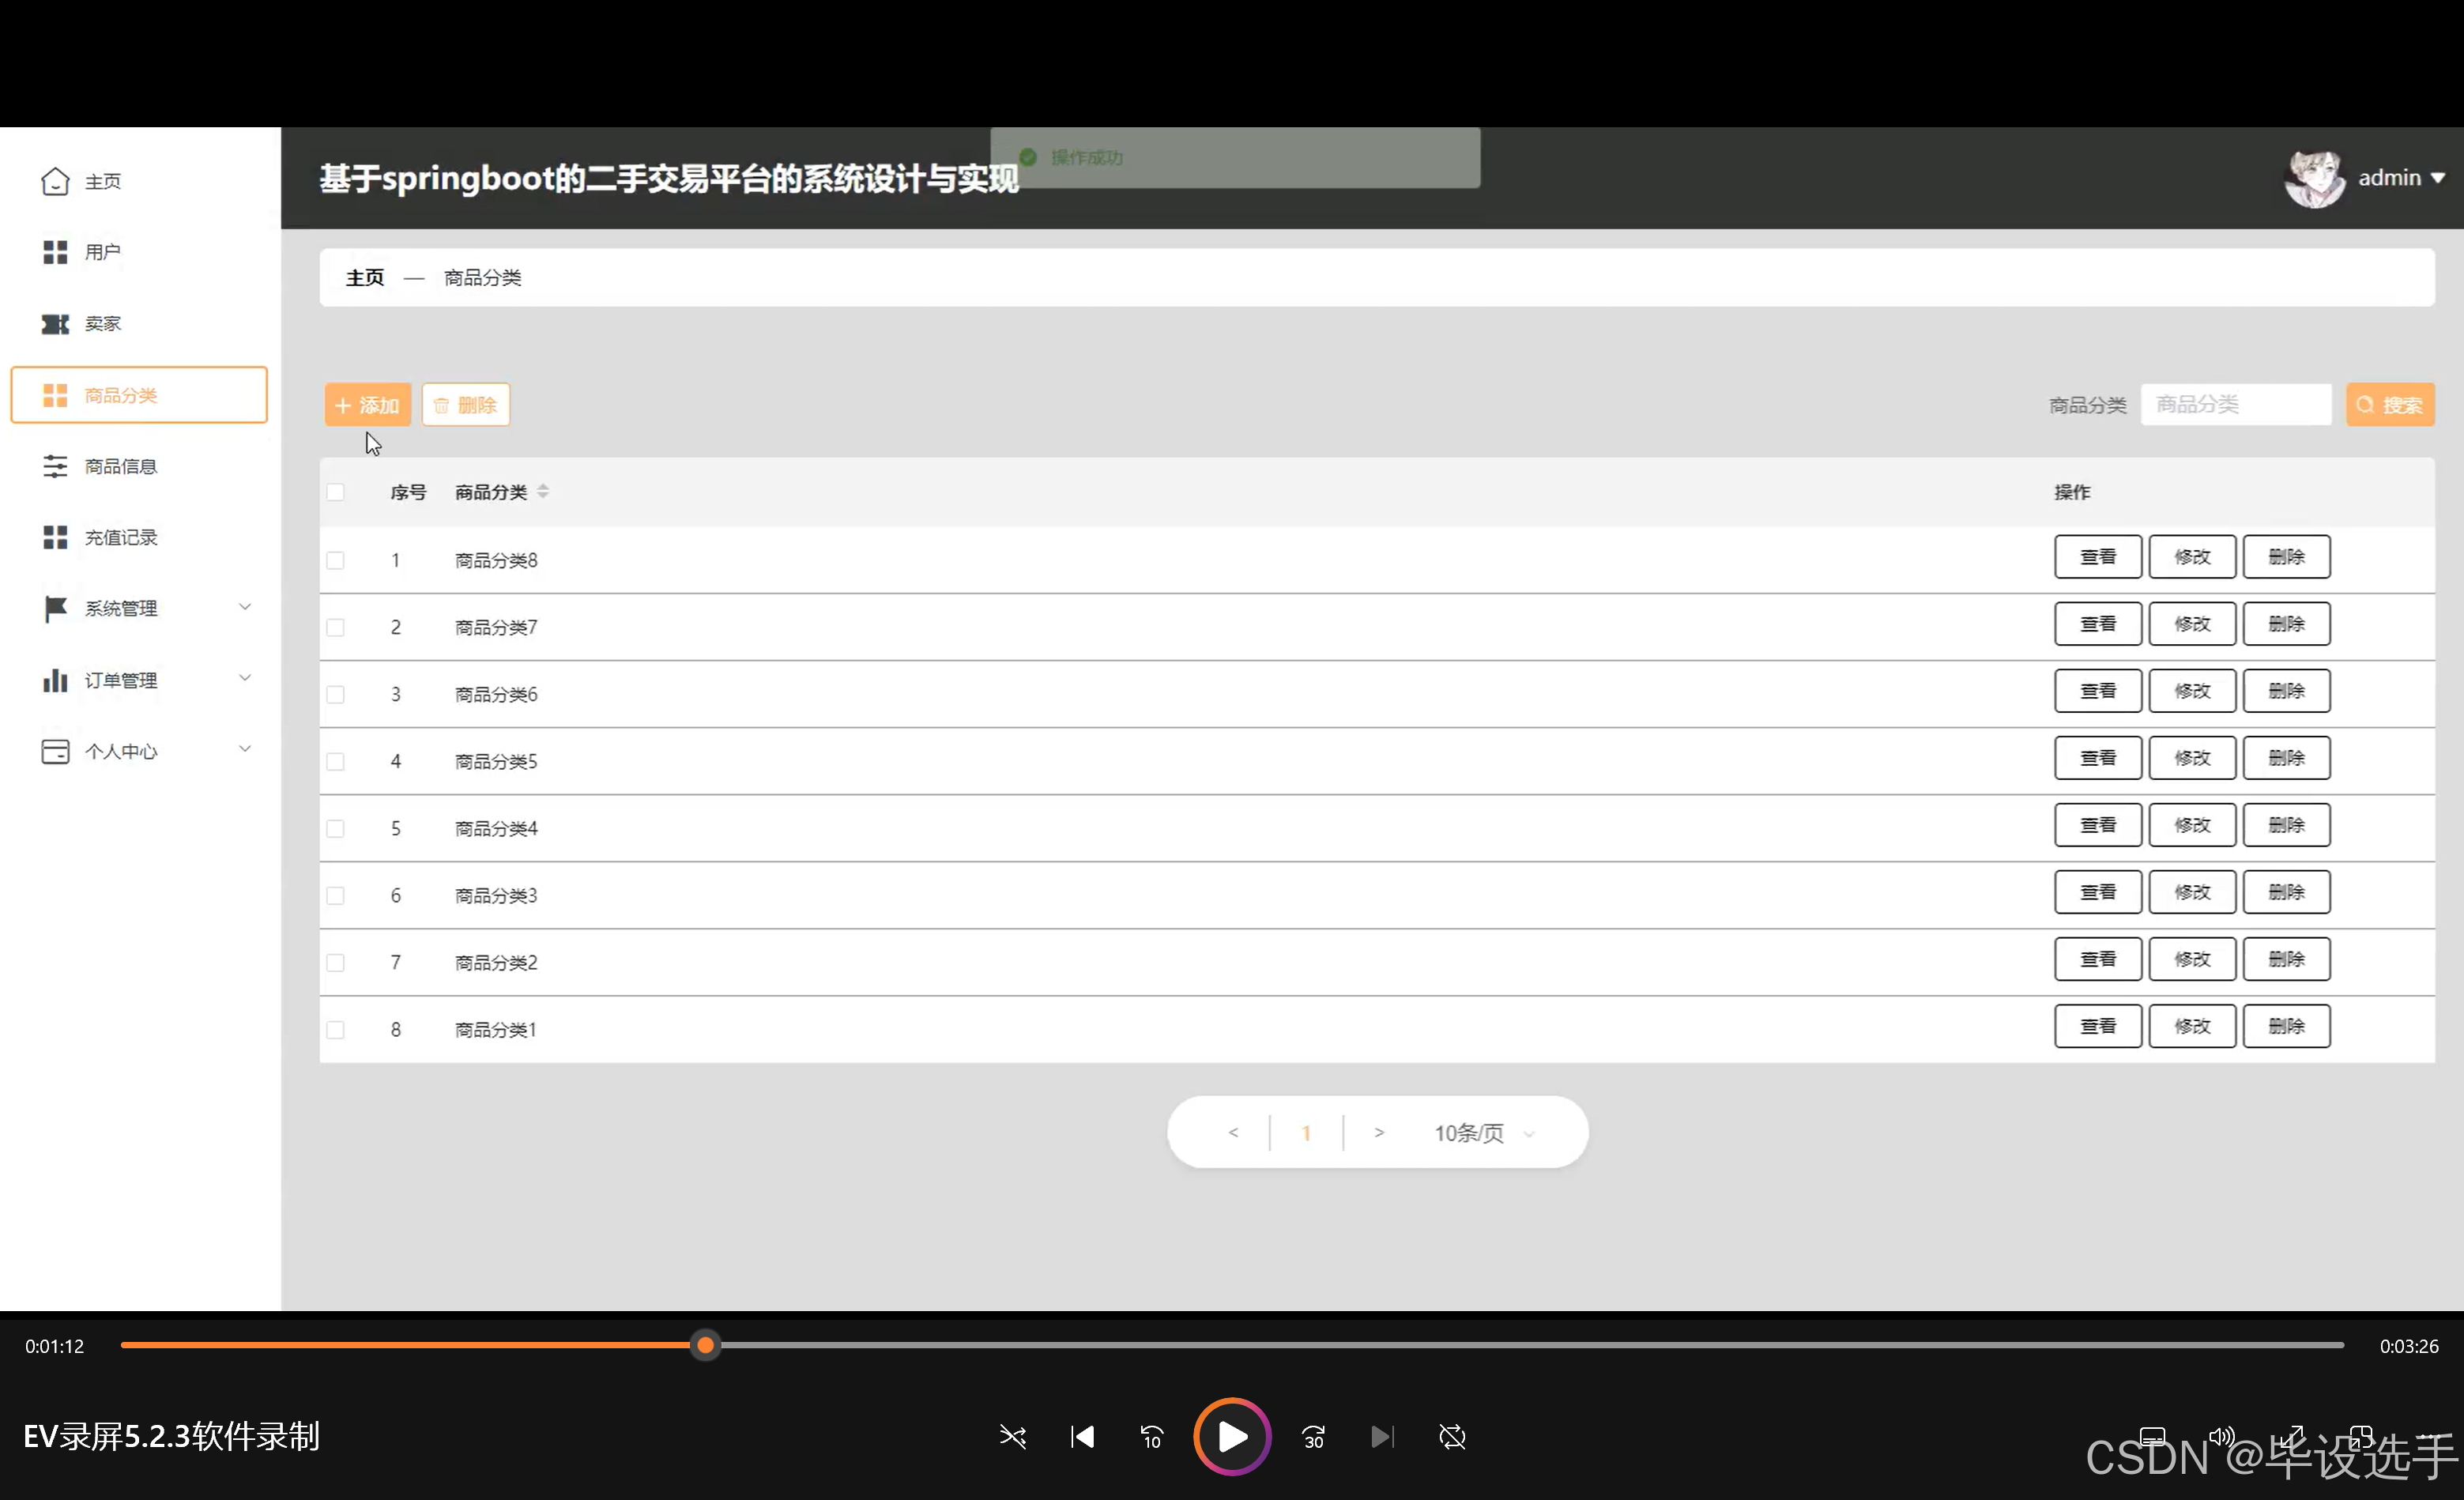
Task: Click the mini-player window icon
Action: (2361, 1437)
